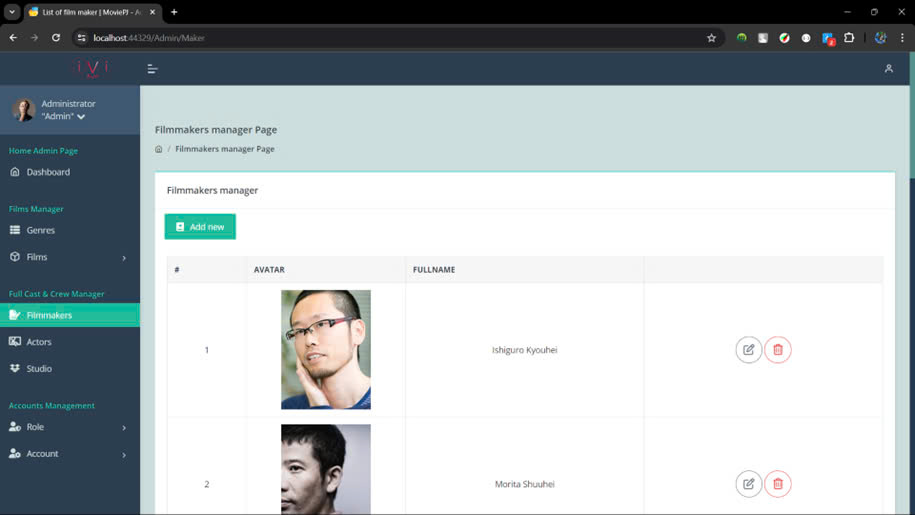Delete Morita Shuuhei's filmmaker entry
This screenshot has height=515, width=915.
click(778, 484)
